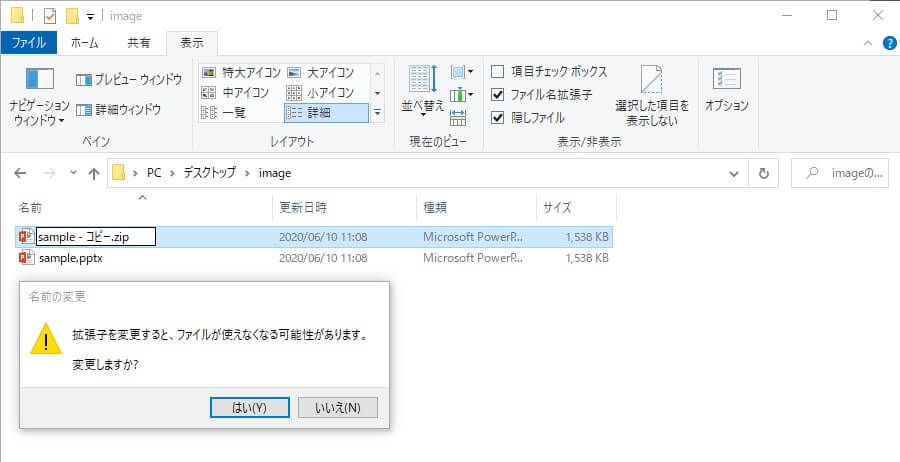The width and height of the screenshot is (900, 462).
Task: Toggle the Preview Window (プレビューウィンドウ) pane
Action: (129, 80)
